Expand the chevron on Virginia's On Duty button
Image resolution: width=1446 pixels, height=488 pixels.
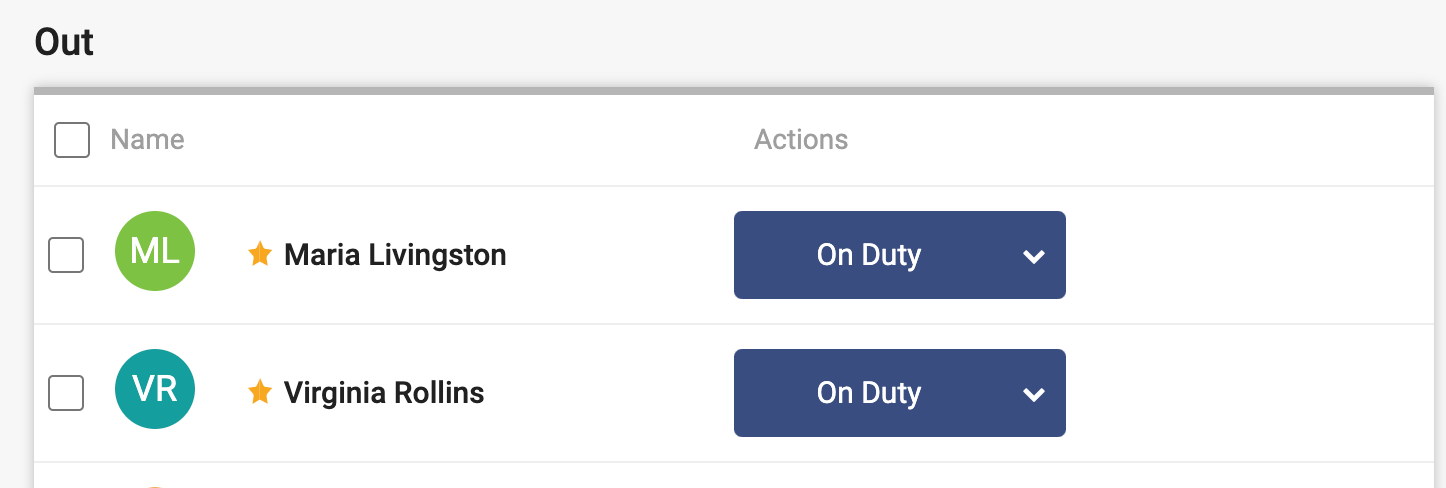tap(1034, 394)
